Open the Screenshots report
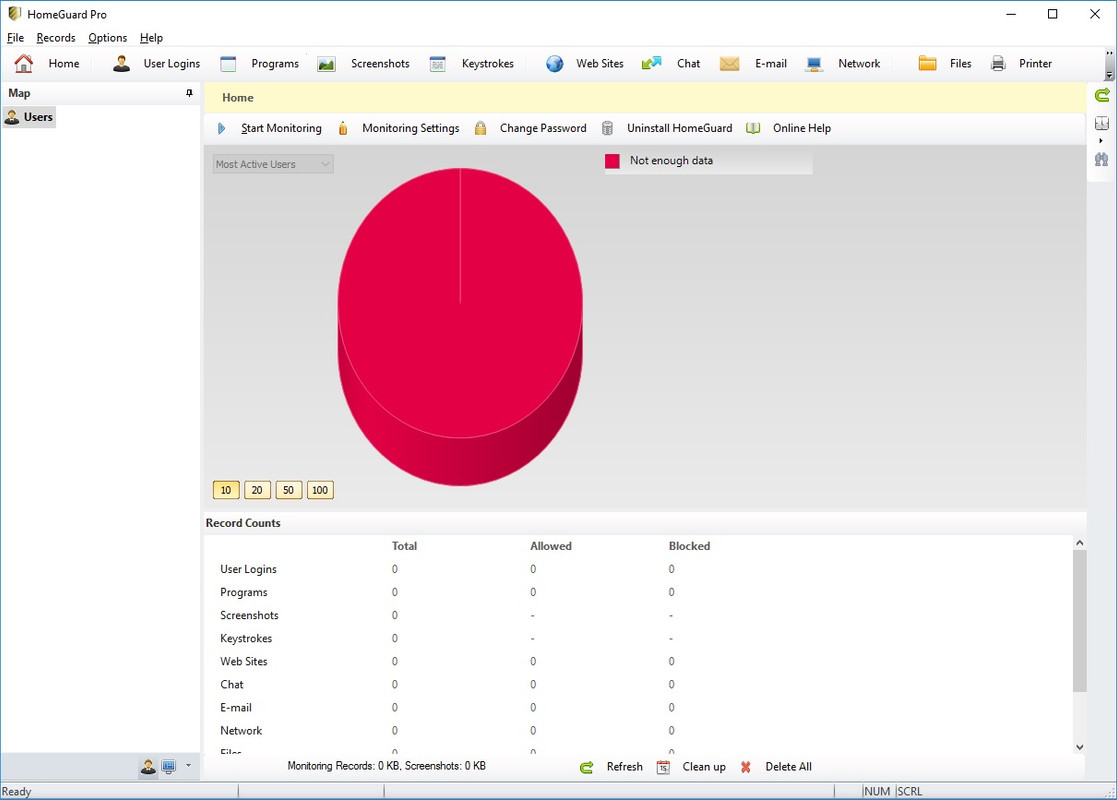The image size is (1117, 800). coord(363,63)
